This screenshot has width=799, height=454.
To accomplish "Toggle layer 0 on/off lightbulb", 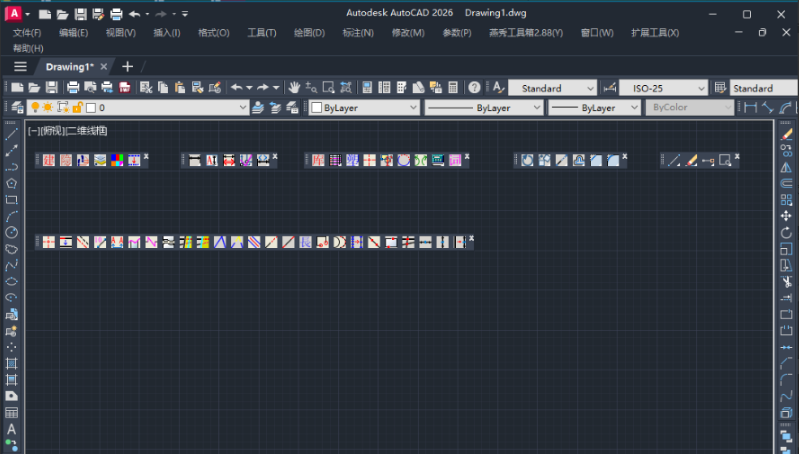I will pyautogui.click(x=35, y=108).
